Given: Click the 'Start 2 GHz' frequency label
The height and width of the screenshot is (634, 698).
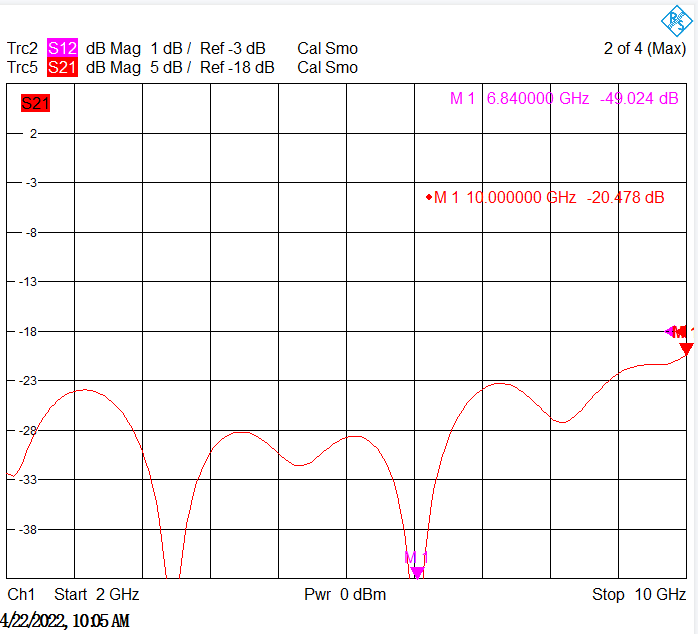Looking at the screenshot, I should point(97,594).
